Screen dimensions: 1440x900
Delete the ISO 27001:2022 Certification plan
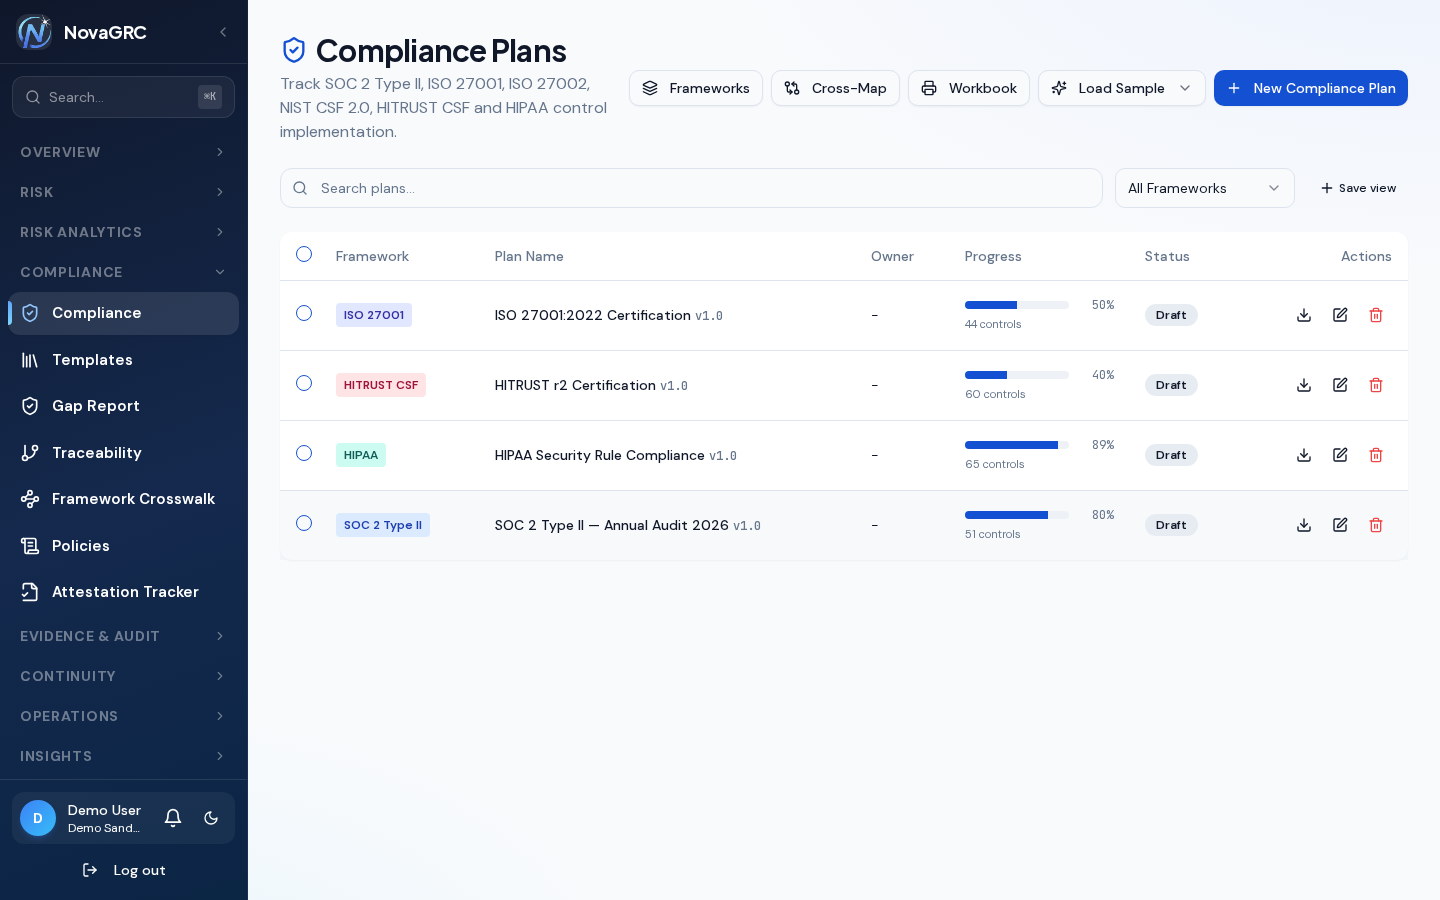(x=1376, y=315)
